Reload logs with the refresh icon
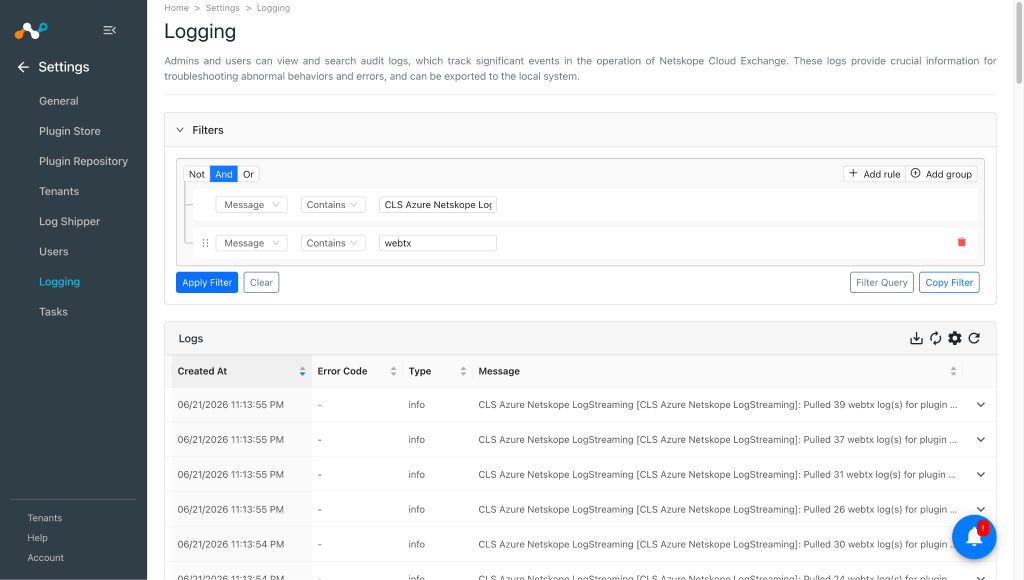This screenshot has width=1024, height=580. [974, 338]
